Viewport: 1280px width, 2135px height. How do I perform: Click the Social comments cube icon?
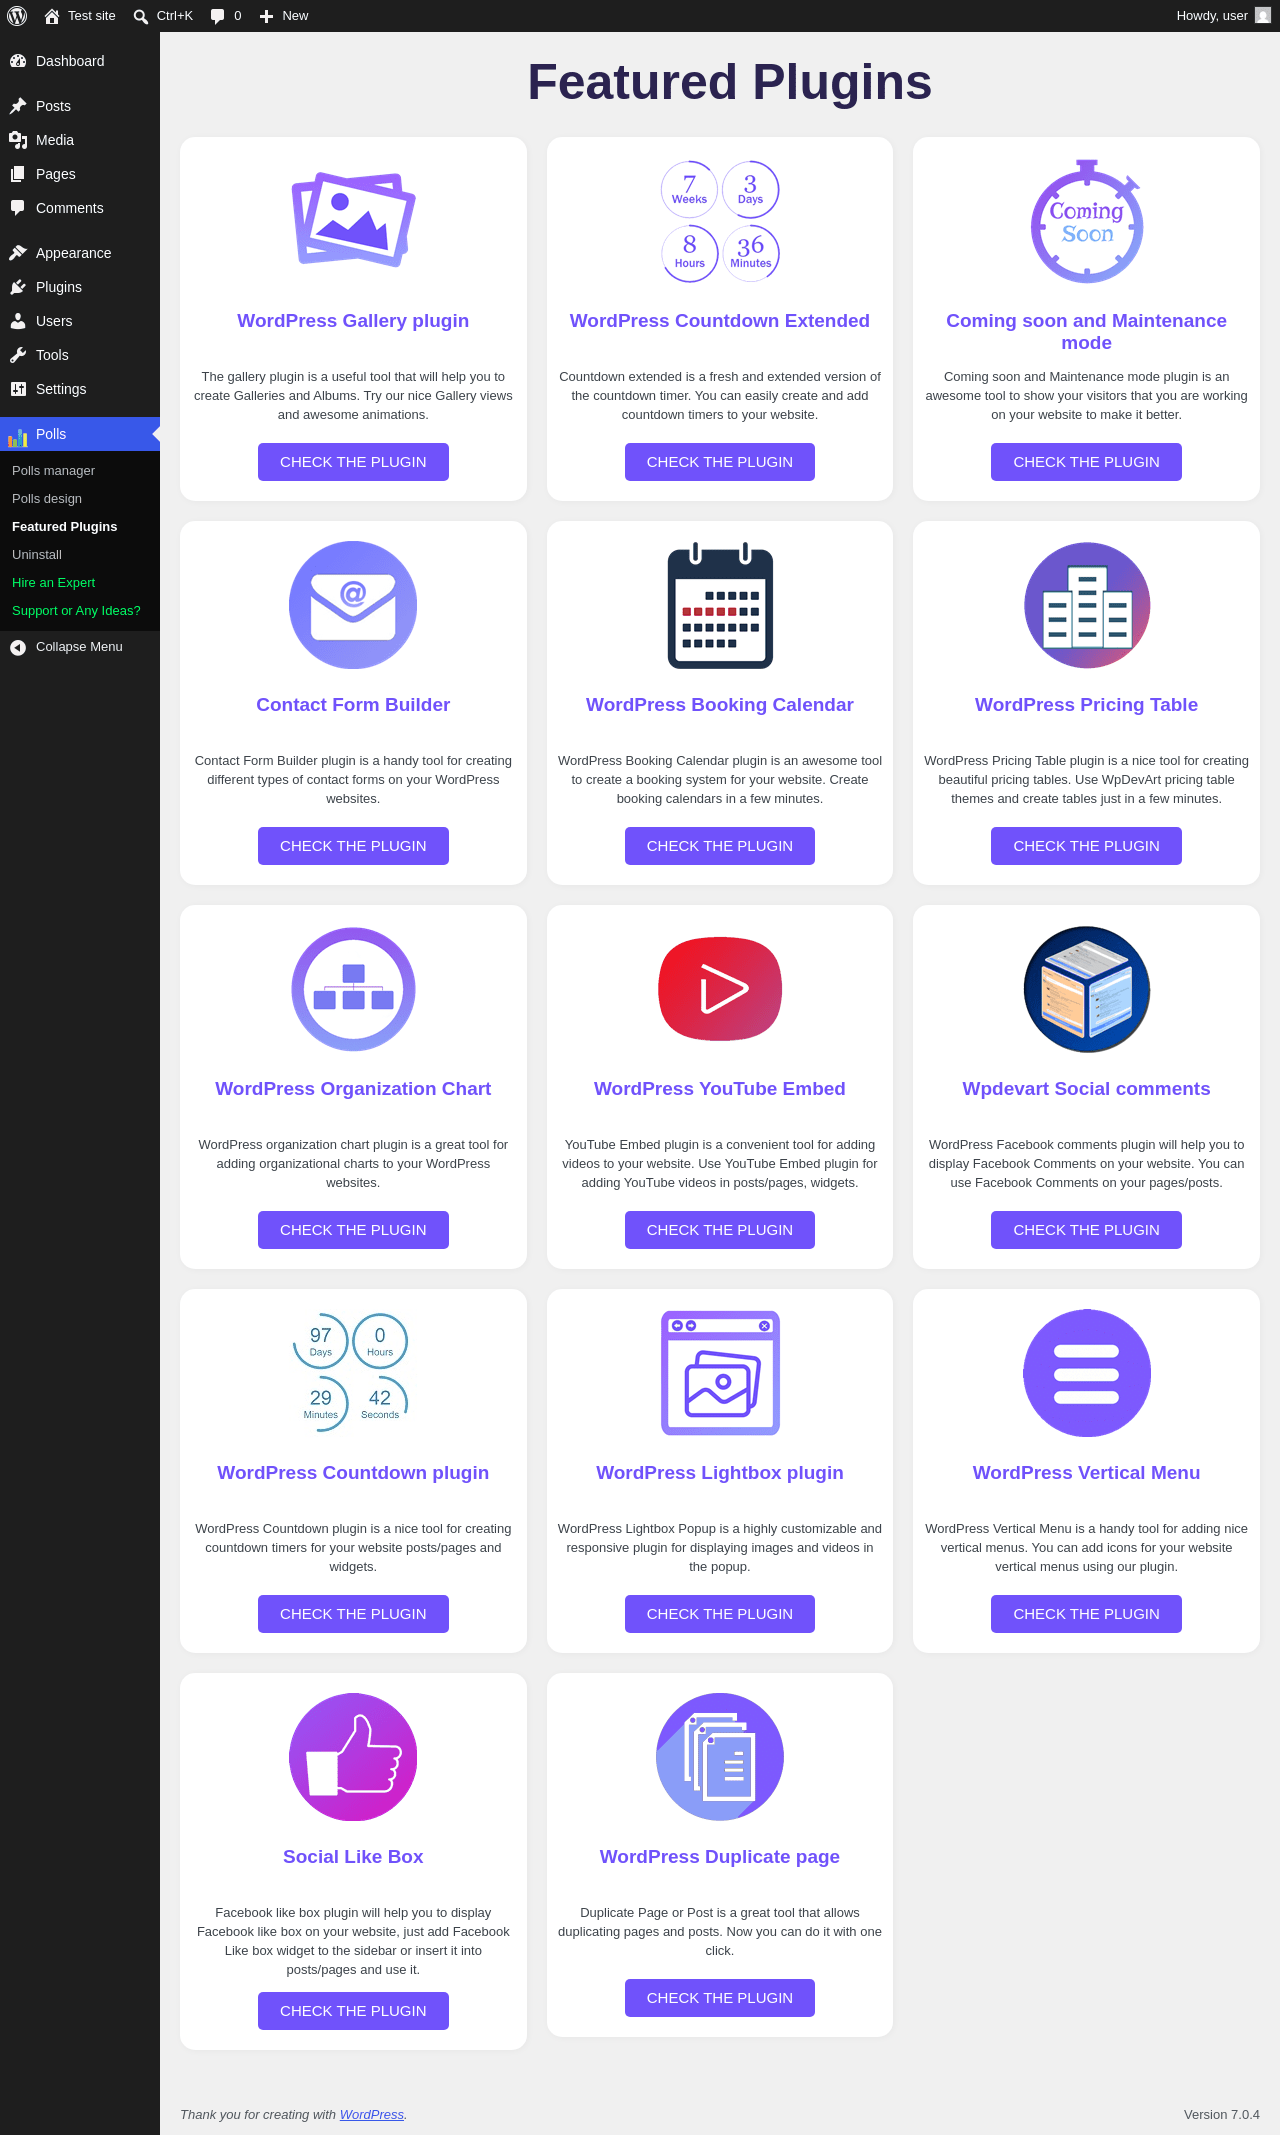[x=1087, y=989]
